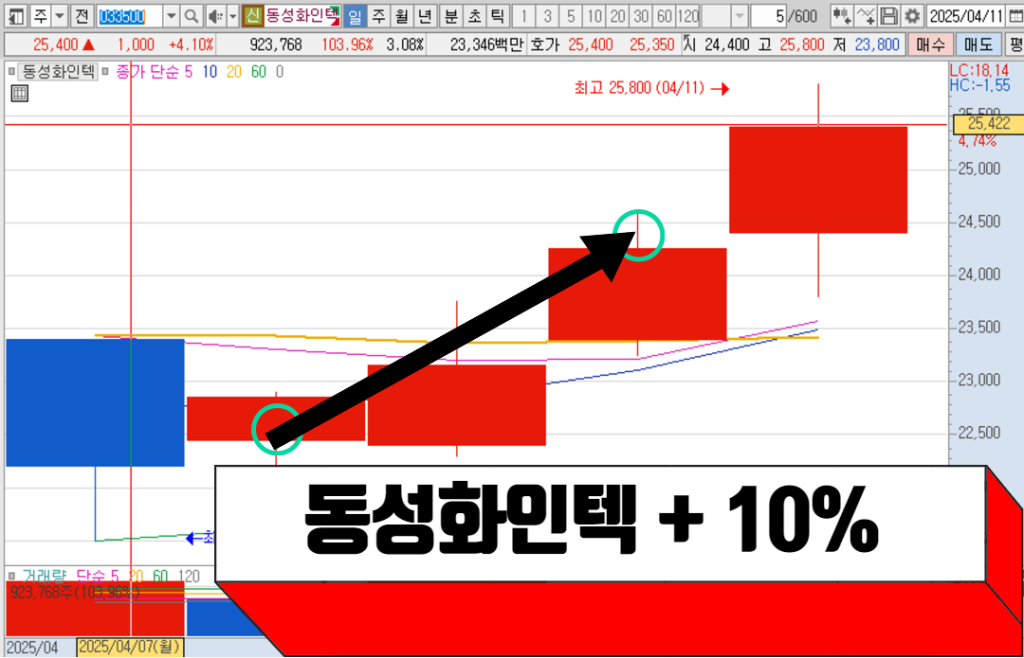Switch to weekly 주 chart

point(378,16)
